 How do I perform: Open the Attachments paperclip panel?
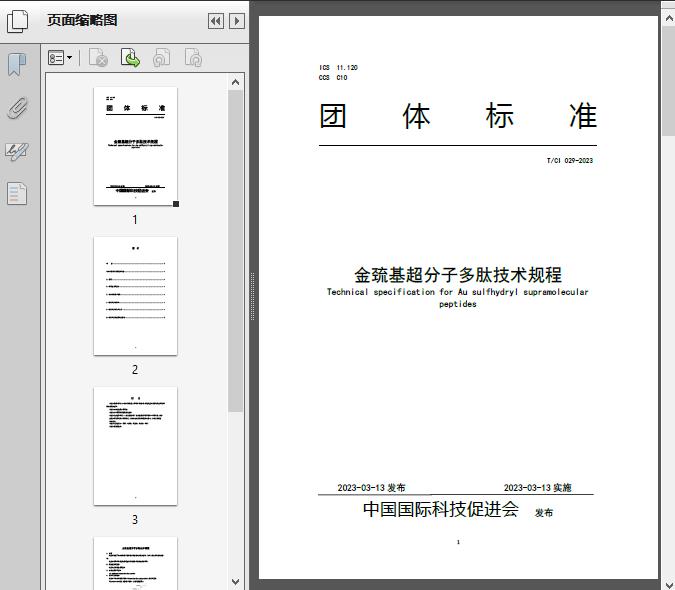(17, 108)
